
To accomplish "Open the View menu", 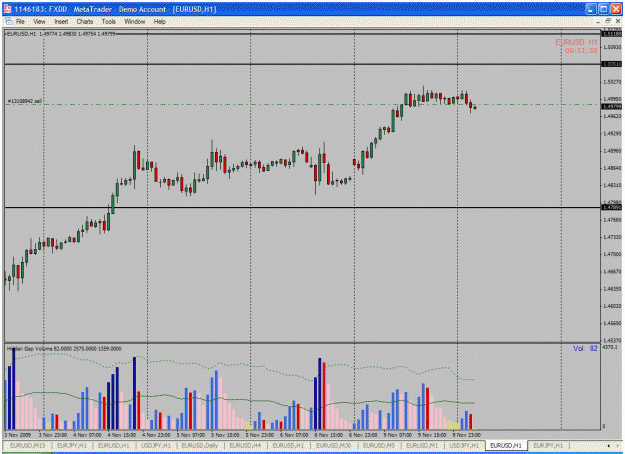I will pyautogui.click(x=39, y=22).
